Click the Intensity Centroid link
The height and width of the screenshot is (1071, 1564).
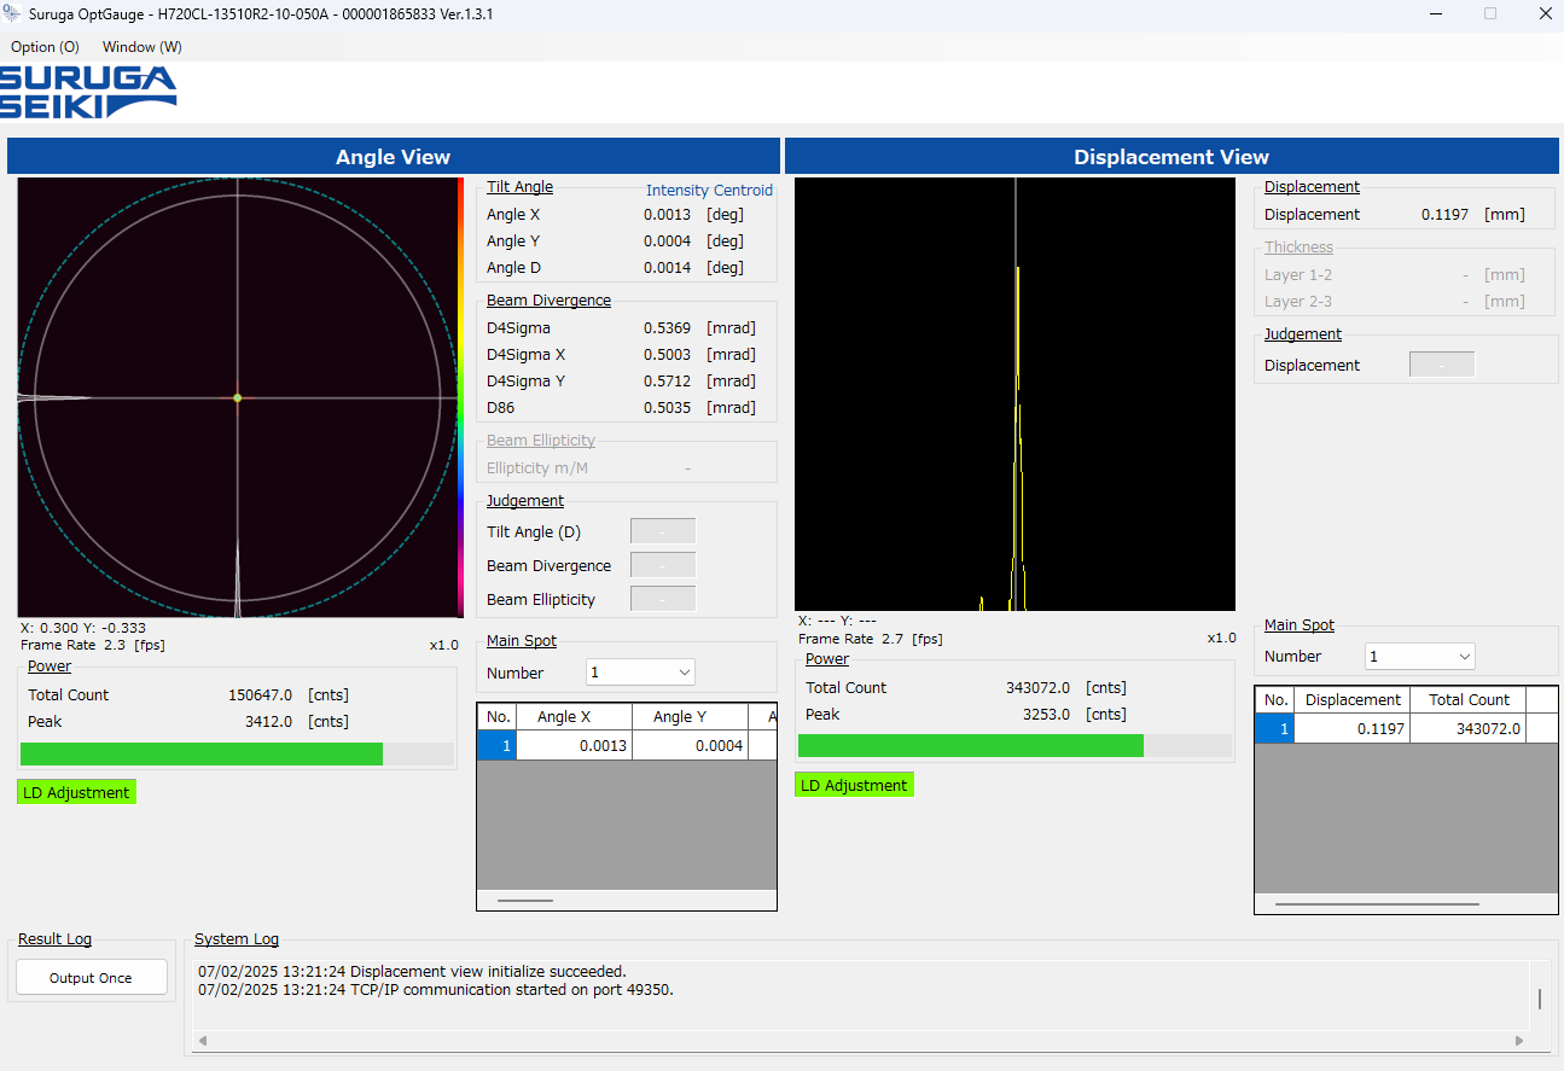(x=709, y=190)
